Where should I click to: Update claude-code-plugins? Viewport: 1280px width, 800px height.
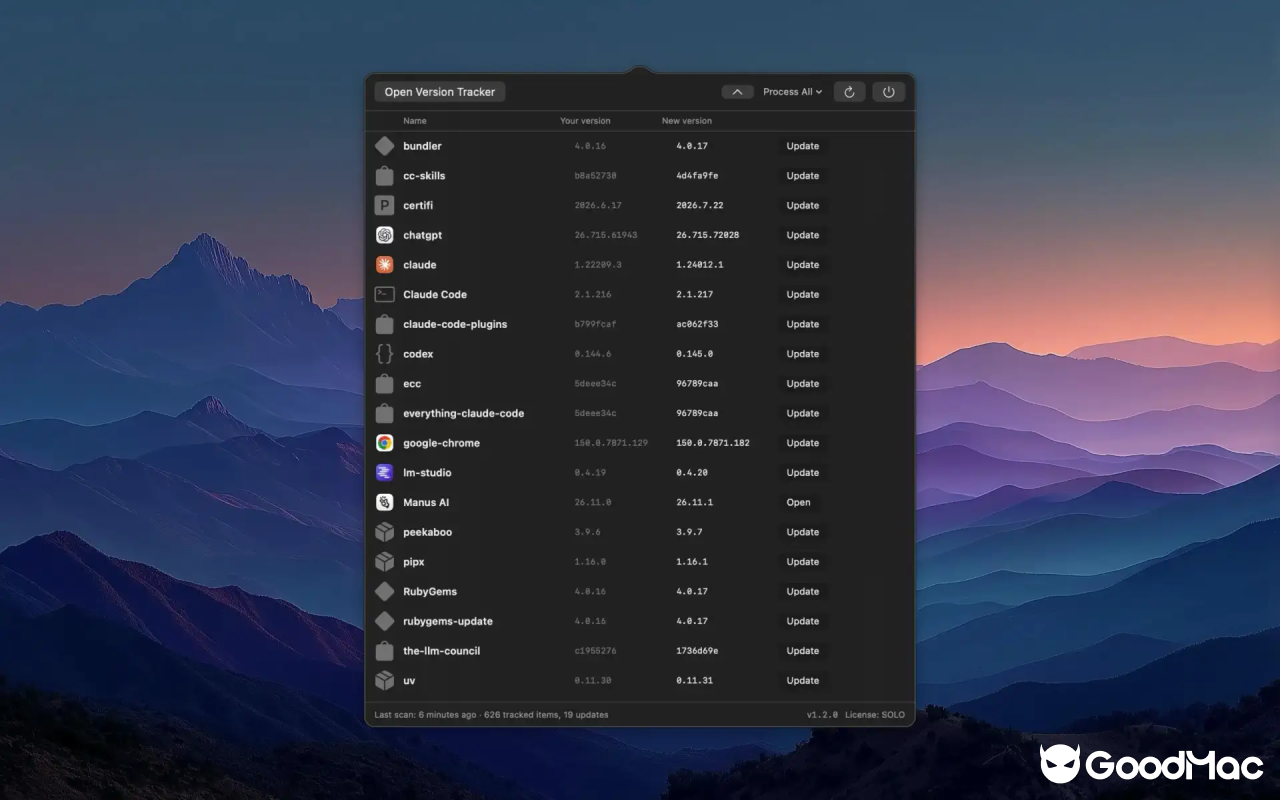tap(803, 324)
